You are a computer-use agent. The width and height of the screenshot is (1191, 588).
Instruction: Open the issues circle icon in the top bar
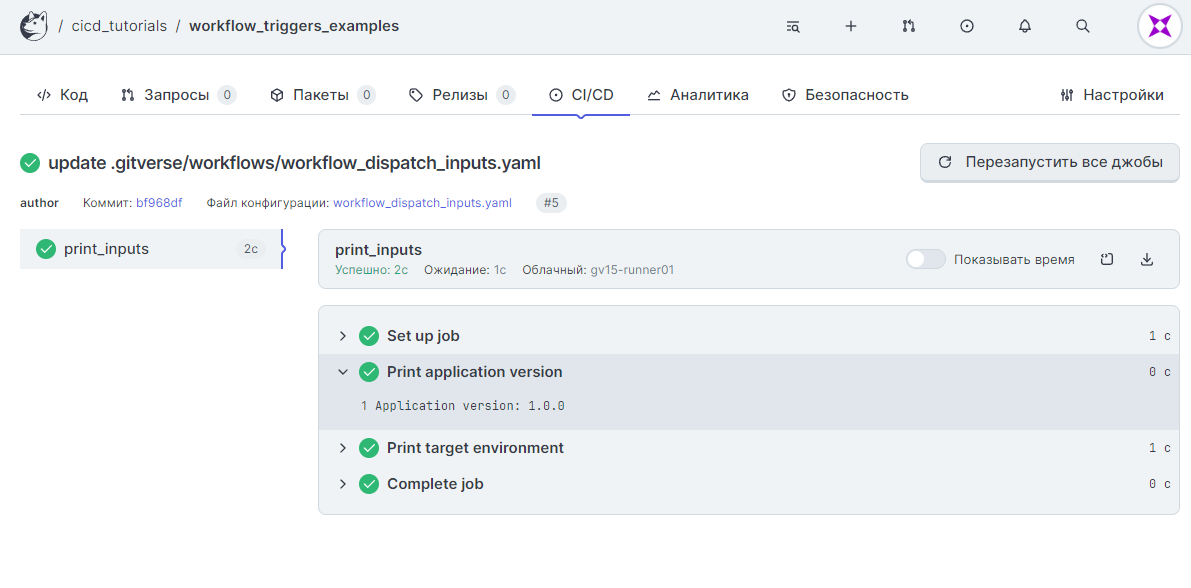[x=967, y=27]
